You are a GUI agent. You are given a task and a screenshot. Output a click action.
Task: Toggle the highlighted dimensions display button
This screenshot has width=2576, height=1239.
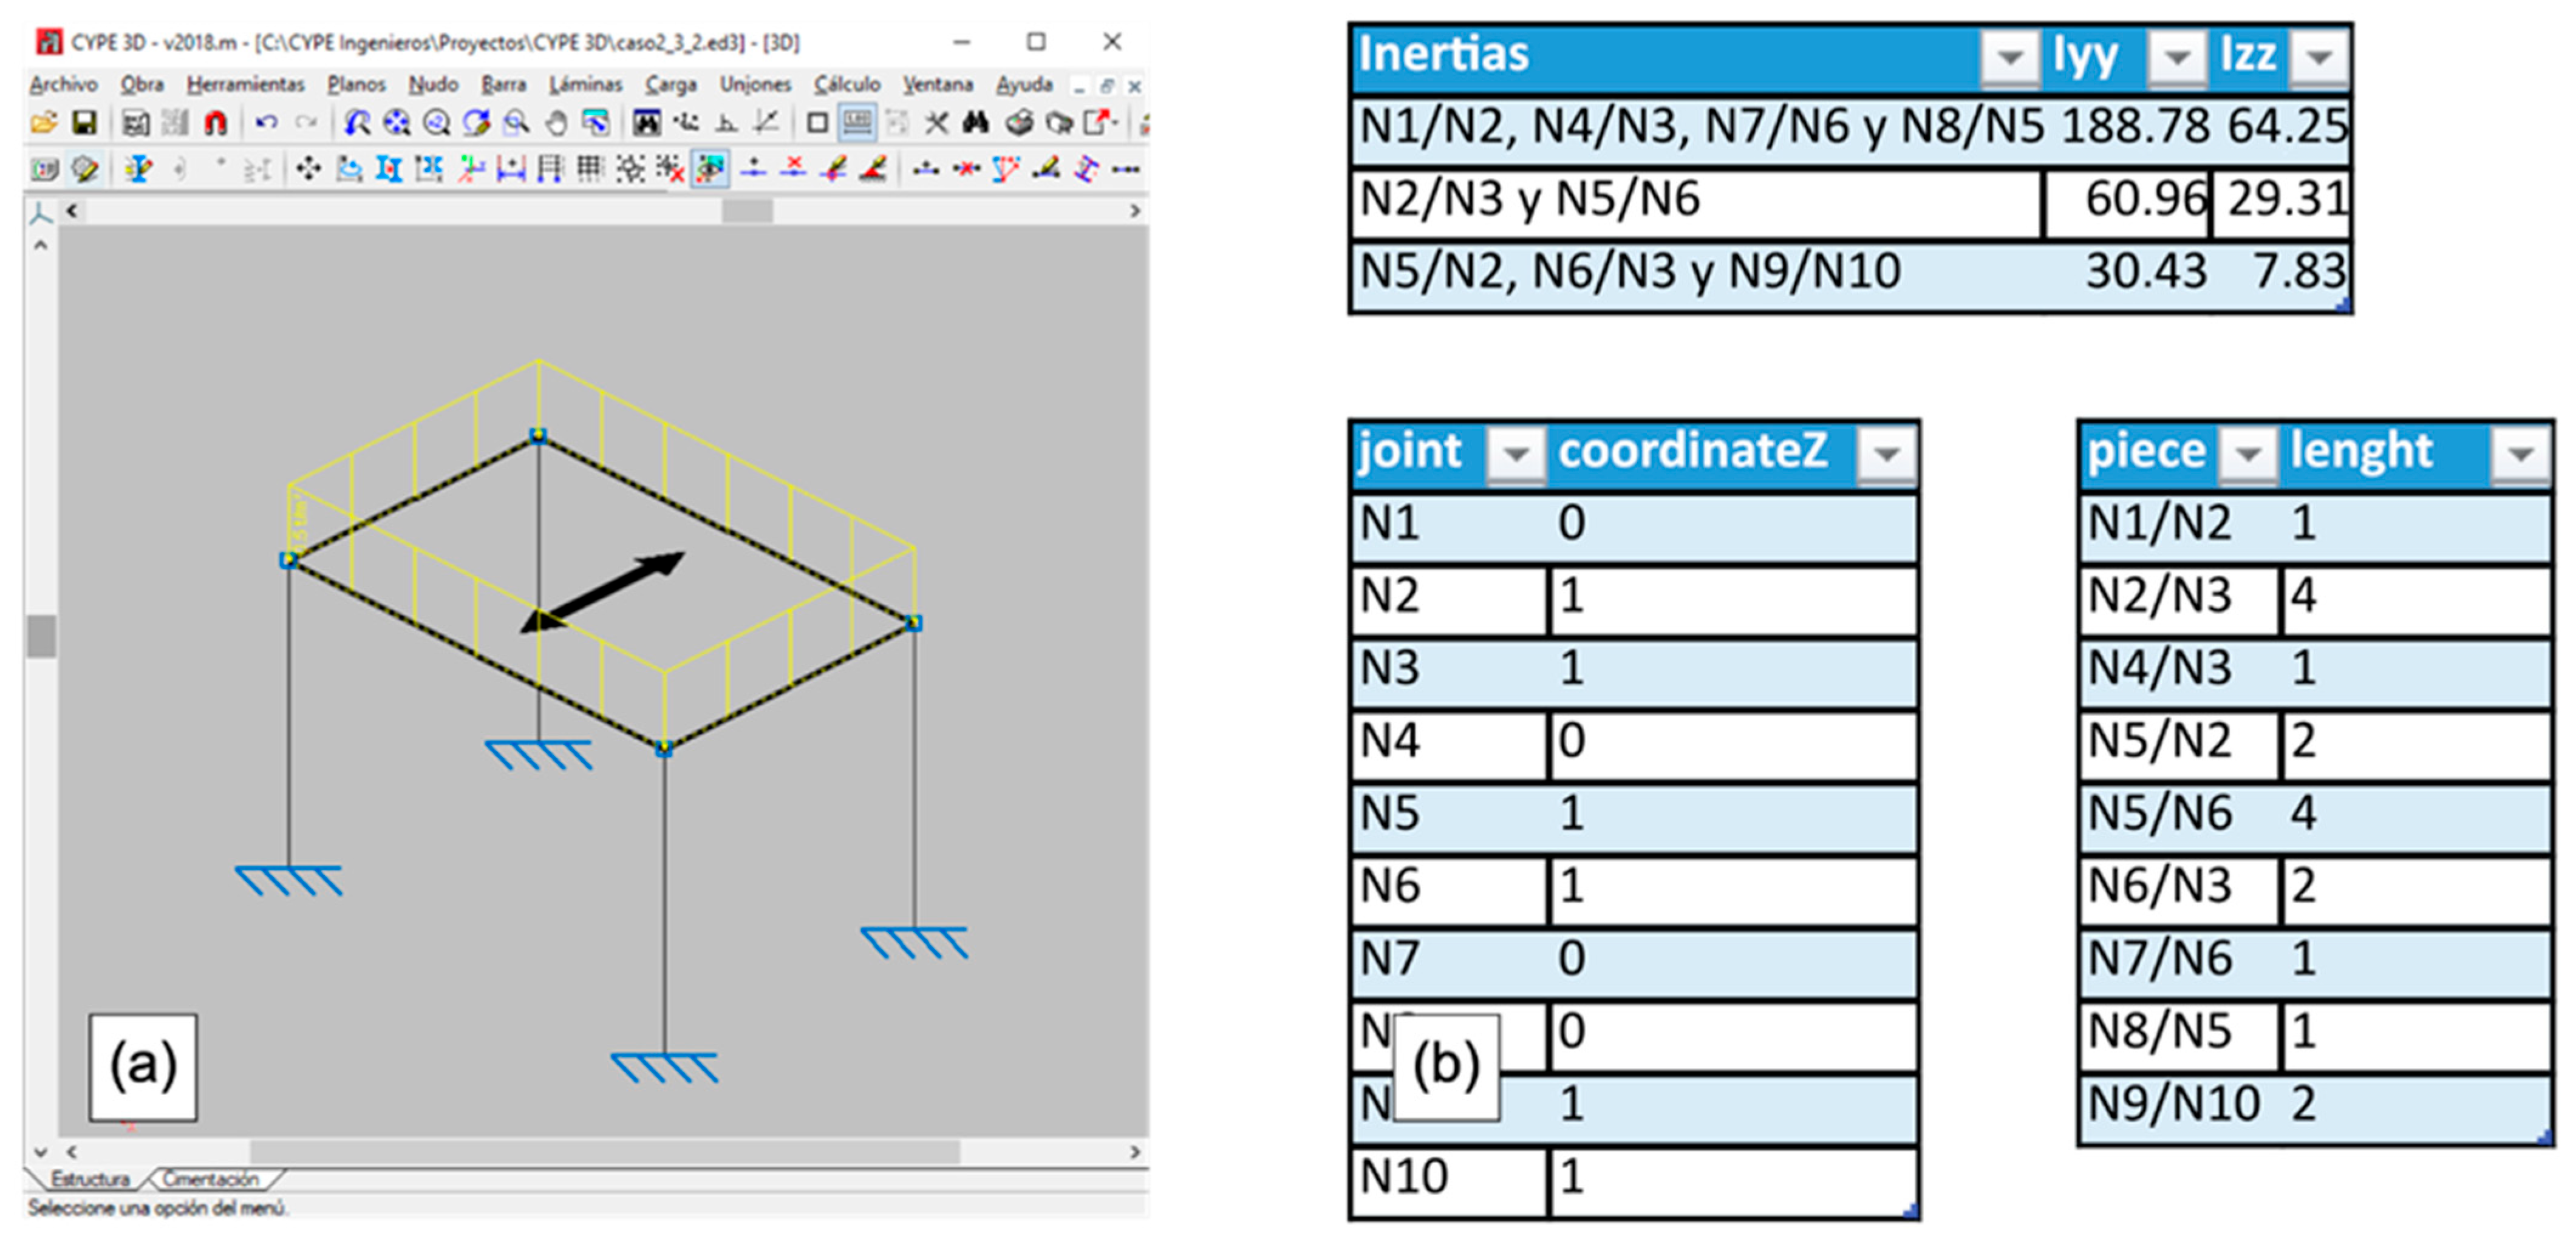(857, 123)
